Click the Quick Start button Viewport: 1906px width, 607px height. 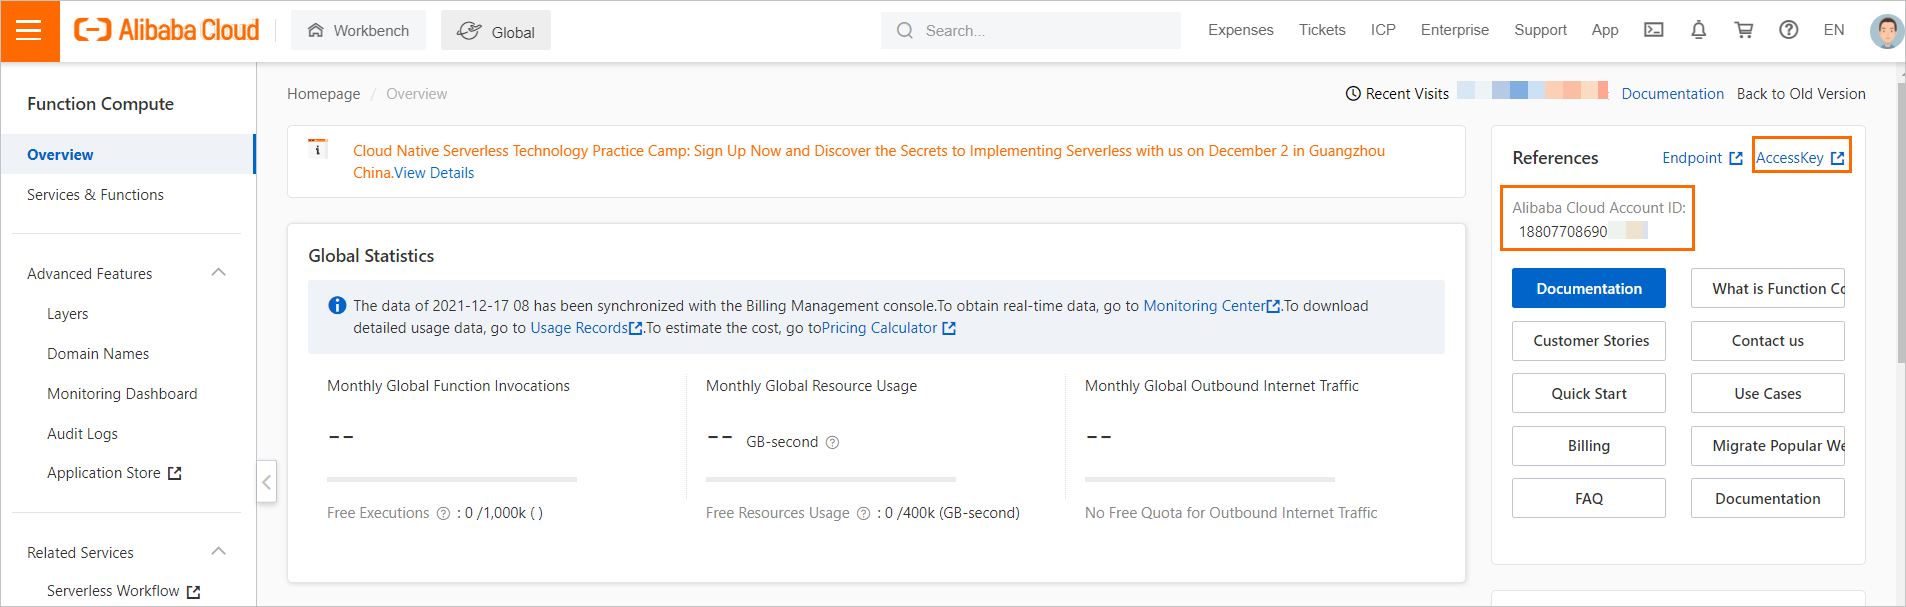point(1588,393)
